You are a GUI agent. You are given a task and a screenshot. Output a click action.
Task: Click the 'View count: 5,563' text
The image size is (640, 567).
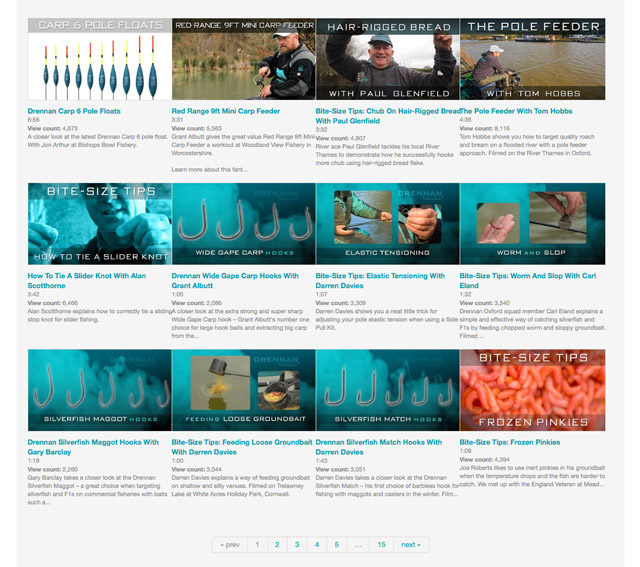pyautogui.click(x=197, y=128)
